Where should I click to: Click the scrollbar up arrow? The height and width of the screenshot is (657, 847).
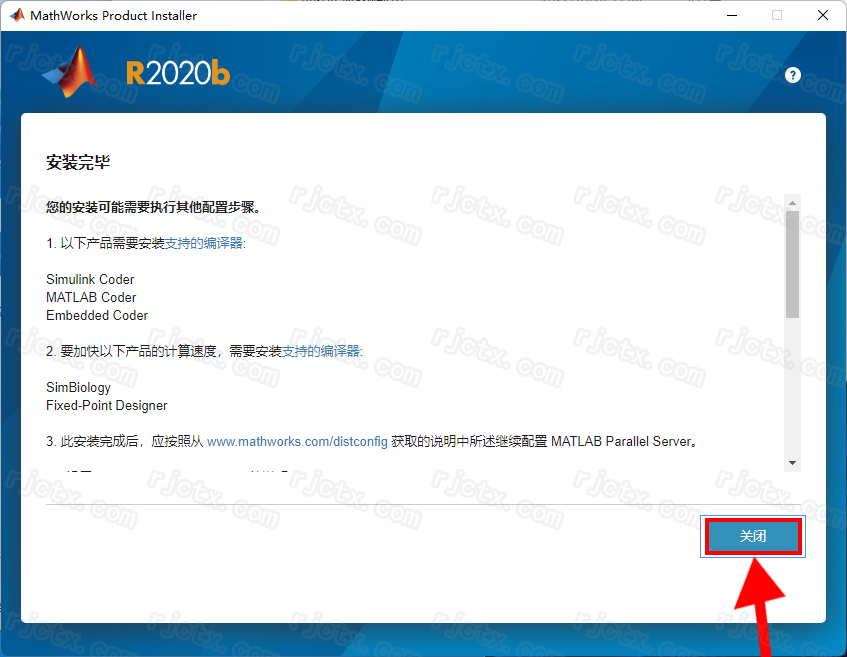click(x=792, y=203)
